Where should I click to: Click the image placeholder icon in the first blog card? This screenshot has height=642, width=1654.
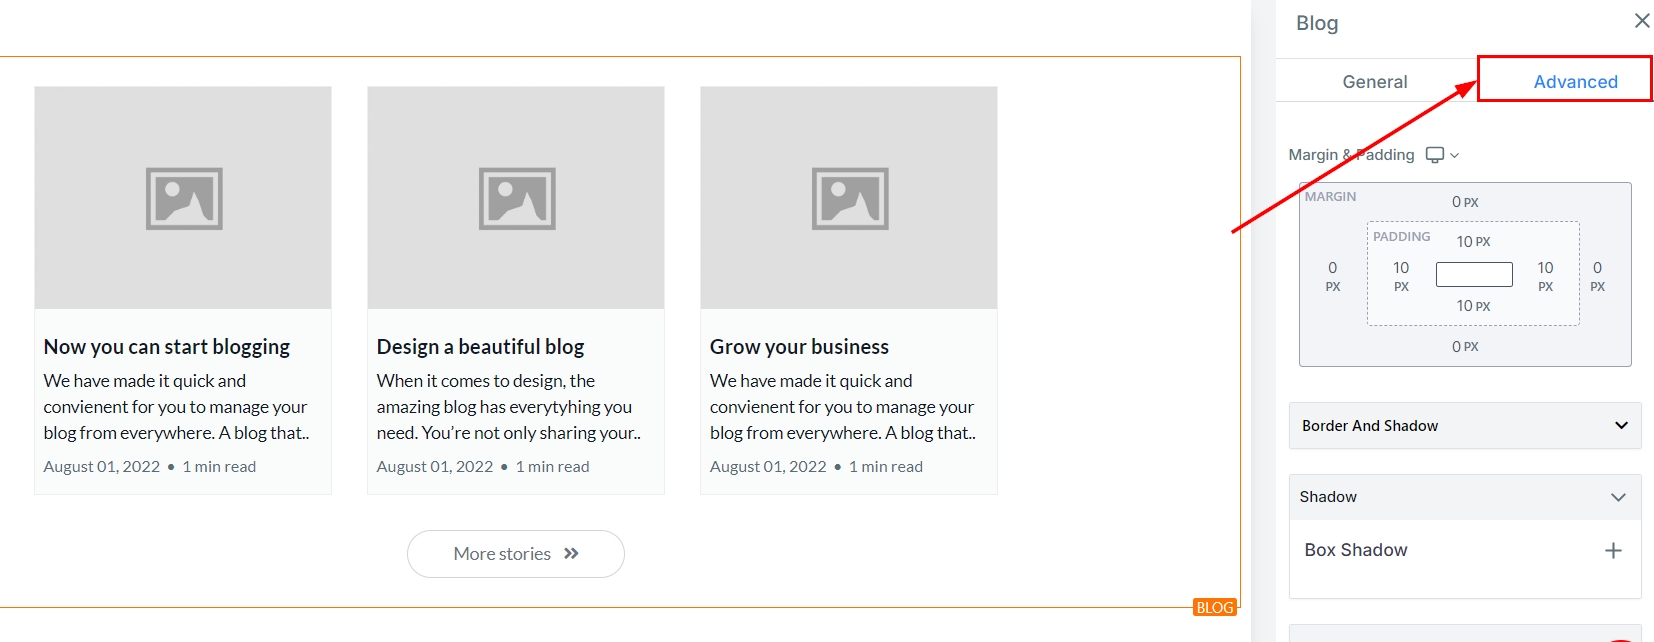(184, 198)
